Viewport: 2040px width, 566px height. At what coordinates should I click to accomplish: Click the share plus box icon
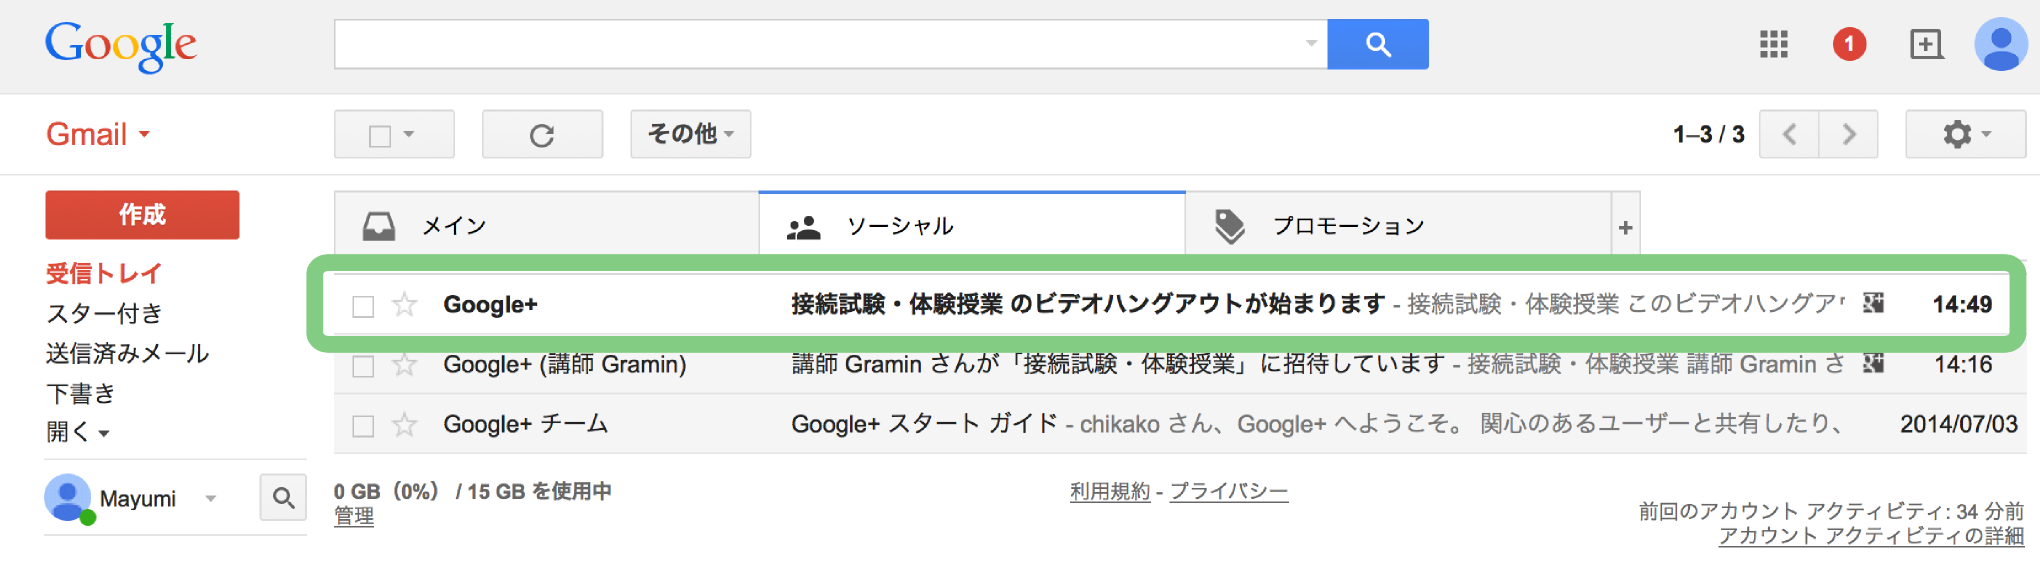[1926, 44]
